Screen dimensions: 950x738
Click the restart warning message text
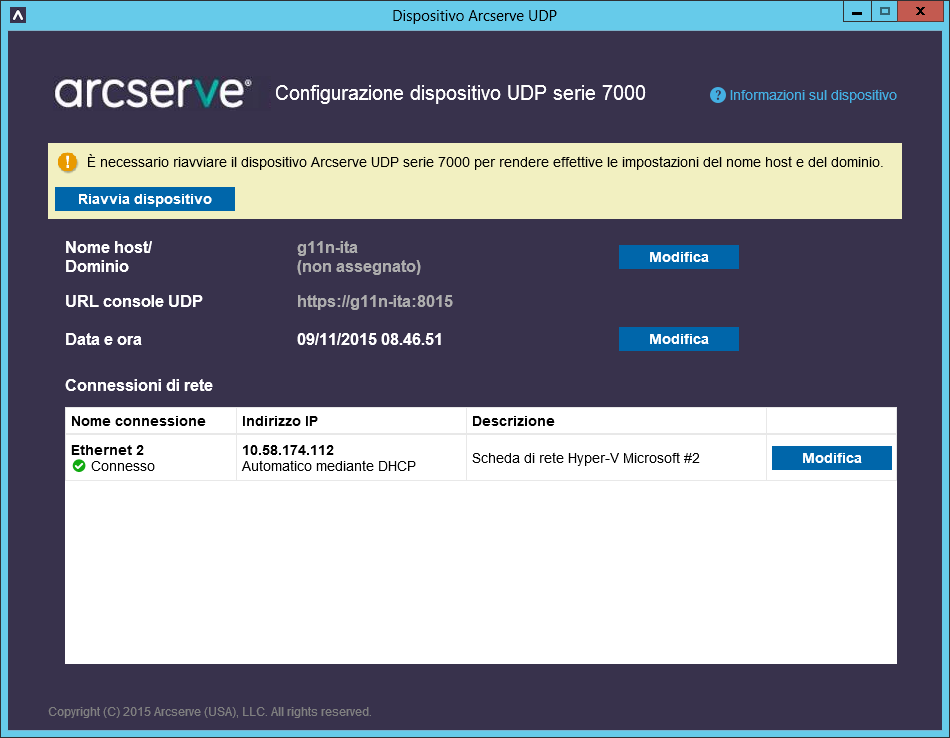485,162
